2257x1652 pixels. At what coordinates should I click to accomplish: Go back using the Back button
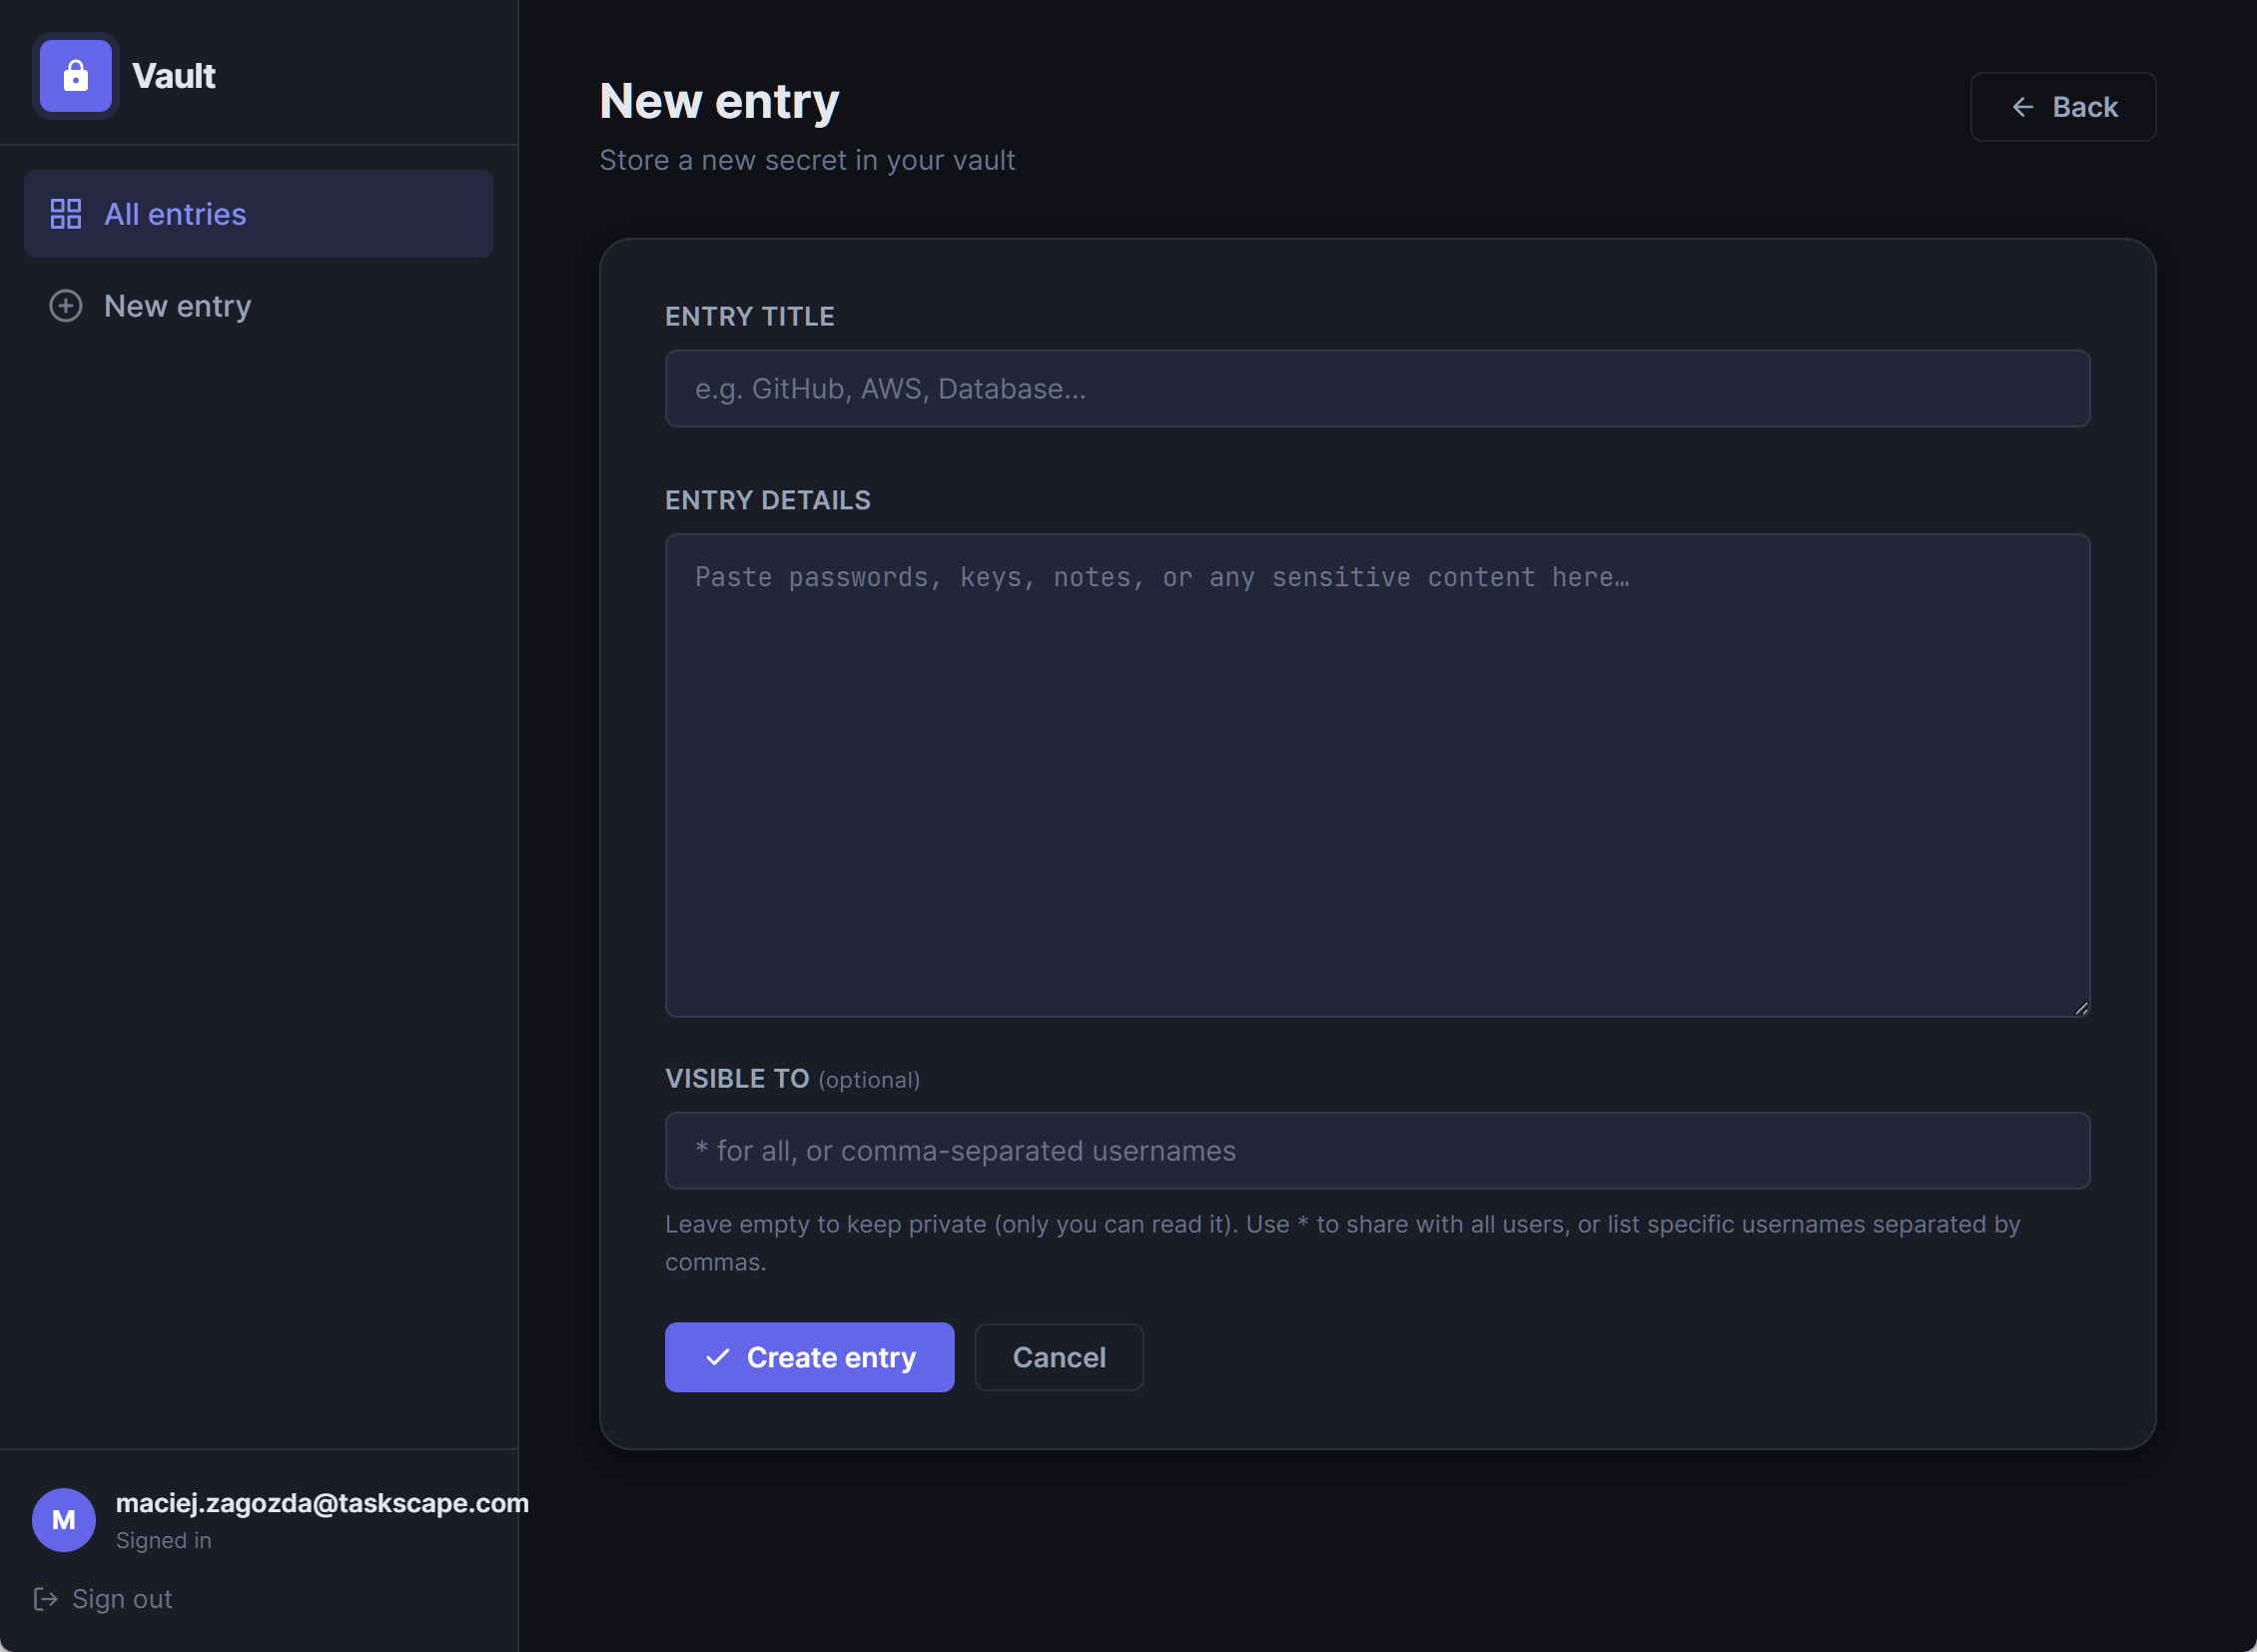coord(2063,107)
